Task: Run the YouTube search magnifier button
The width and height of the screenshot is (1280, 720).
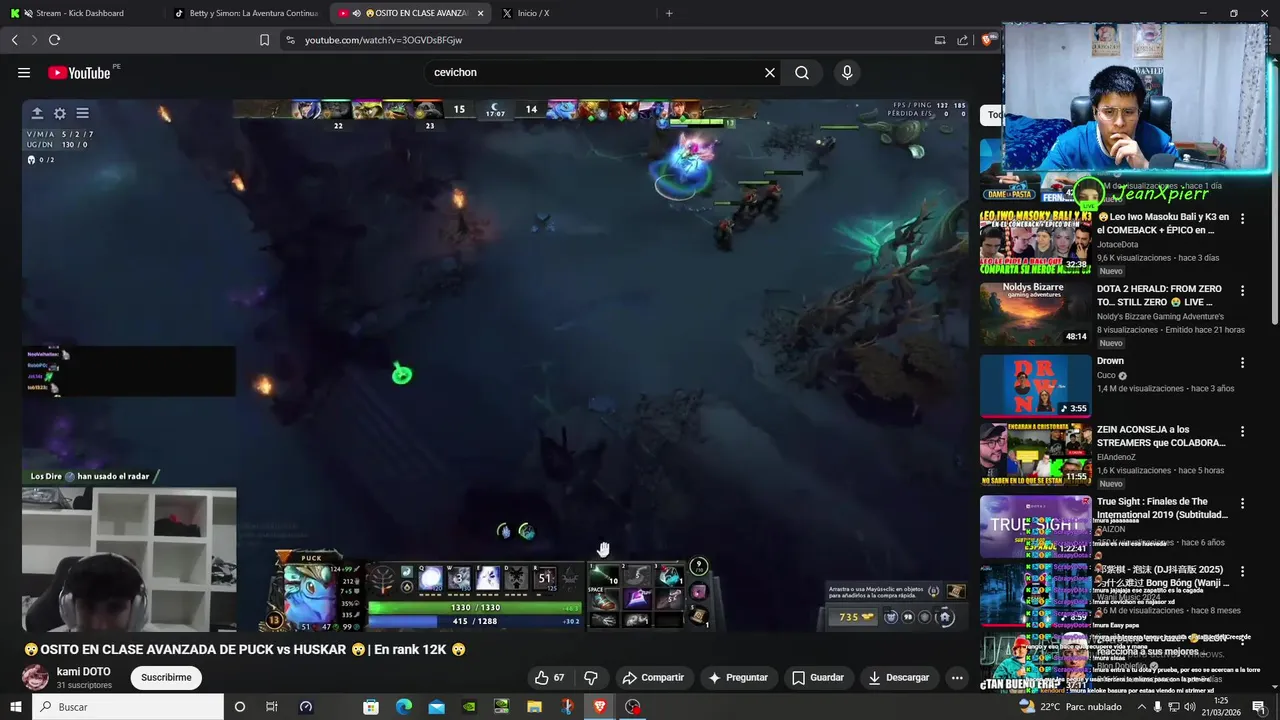Action: point(802,73)
